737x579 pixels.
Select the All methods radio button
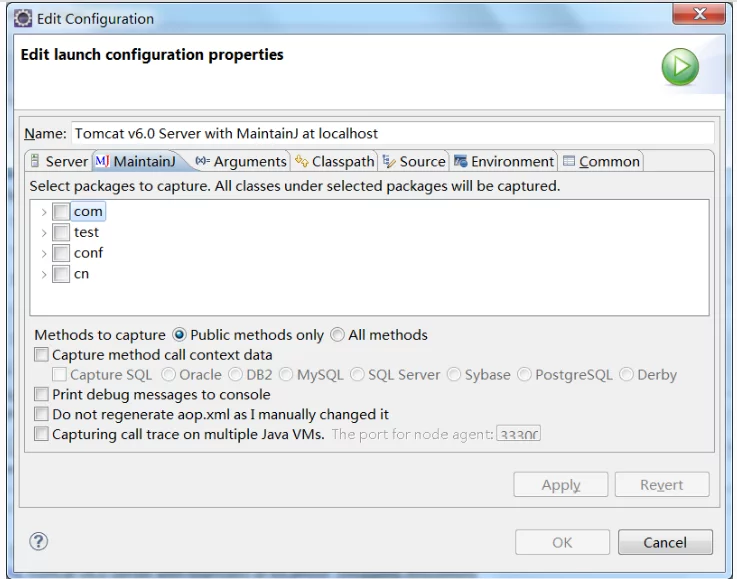point(338,335)
